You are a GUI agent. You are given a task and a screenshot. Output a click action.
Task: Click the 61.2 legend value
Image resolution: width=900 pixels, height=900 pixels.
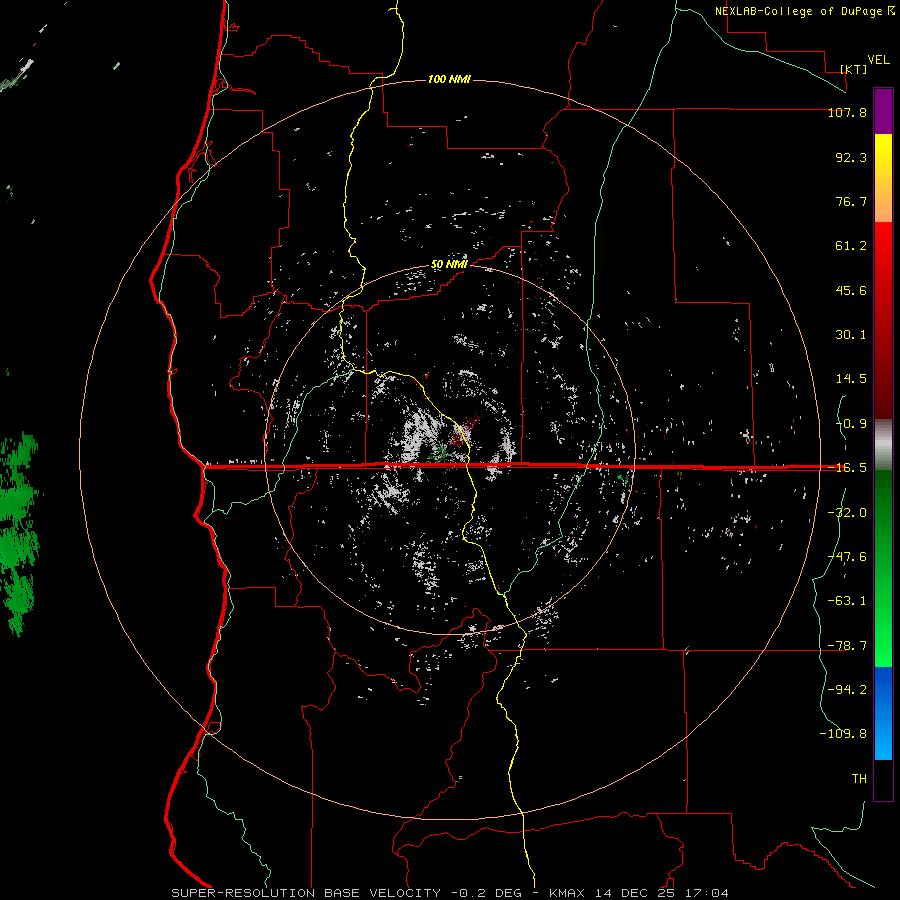[851, 246]
